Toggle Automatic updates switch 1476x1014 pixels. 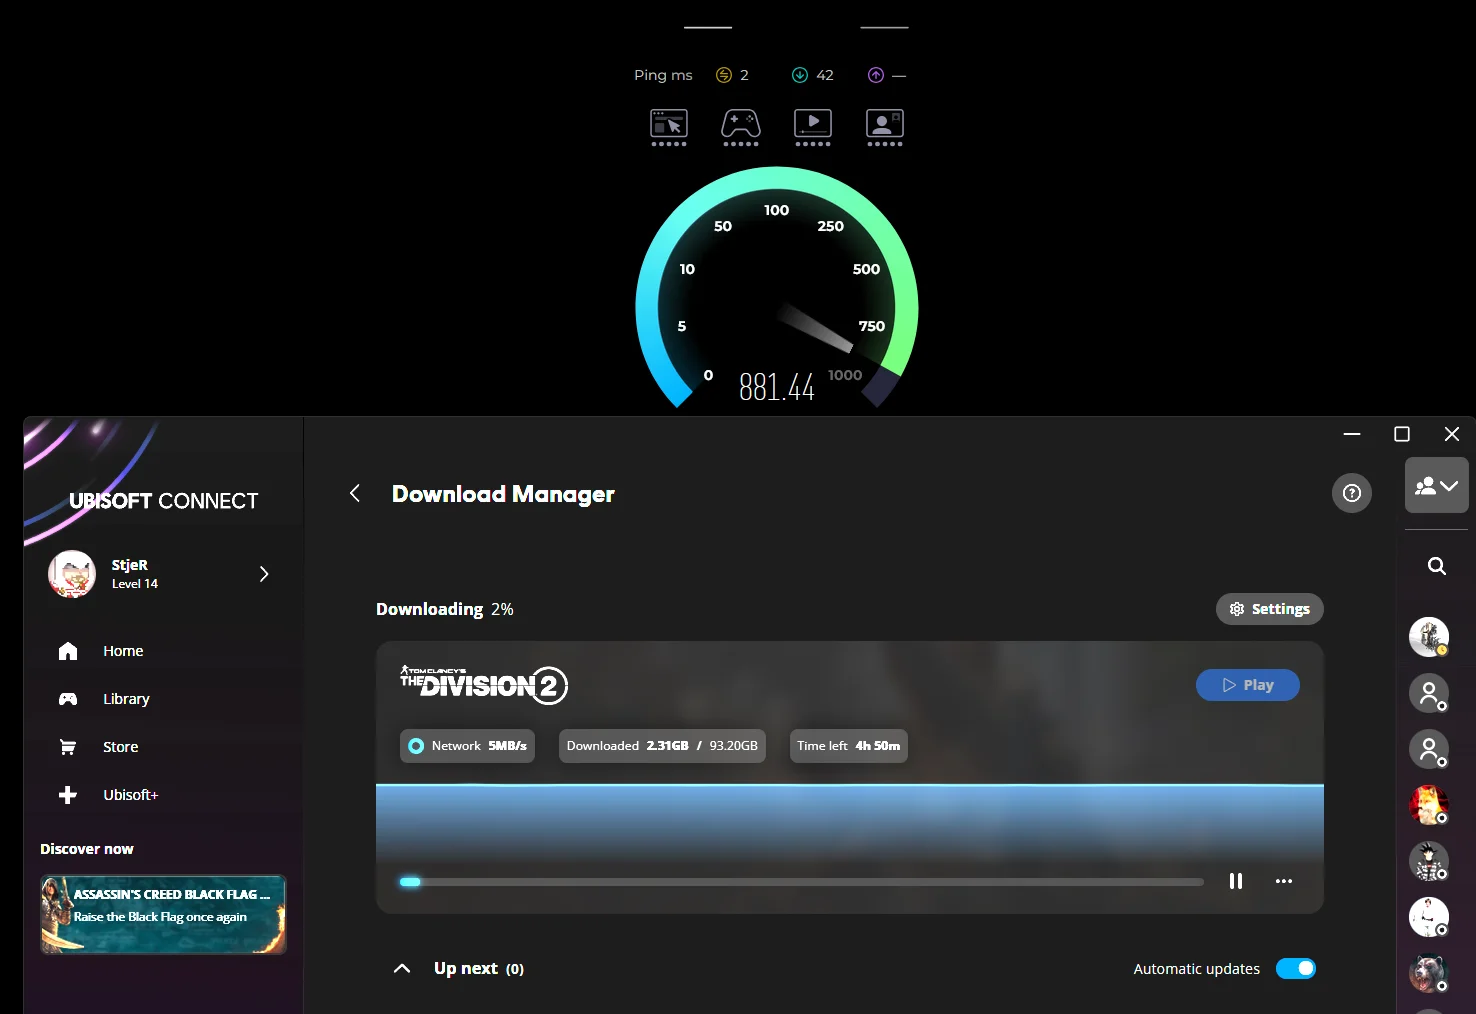click(x=1296, y=968)
